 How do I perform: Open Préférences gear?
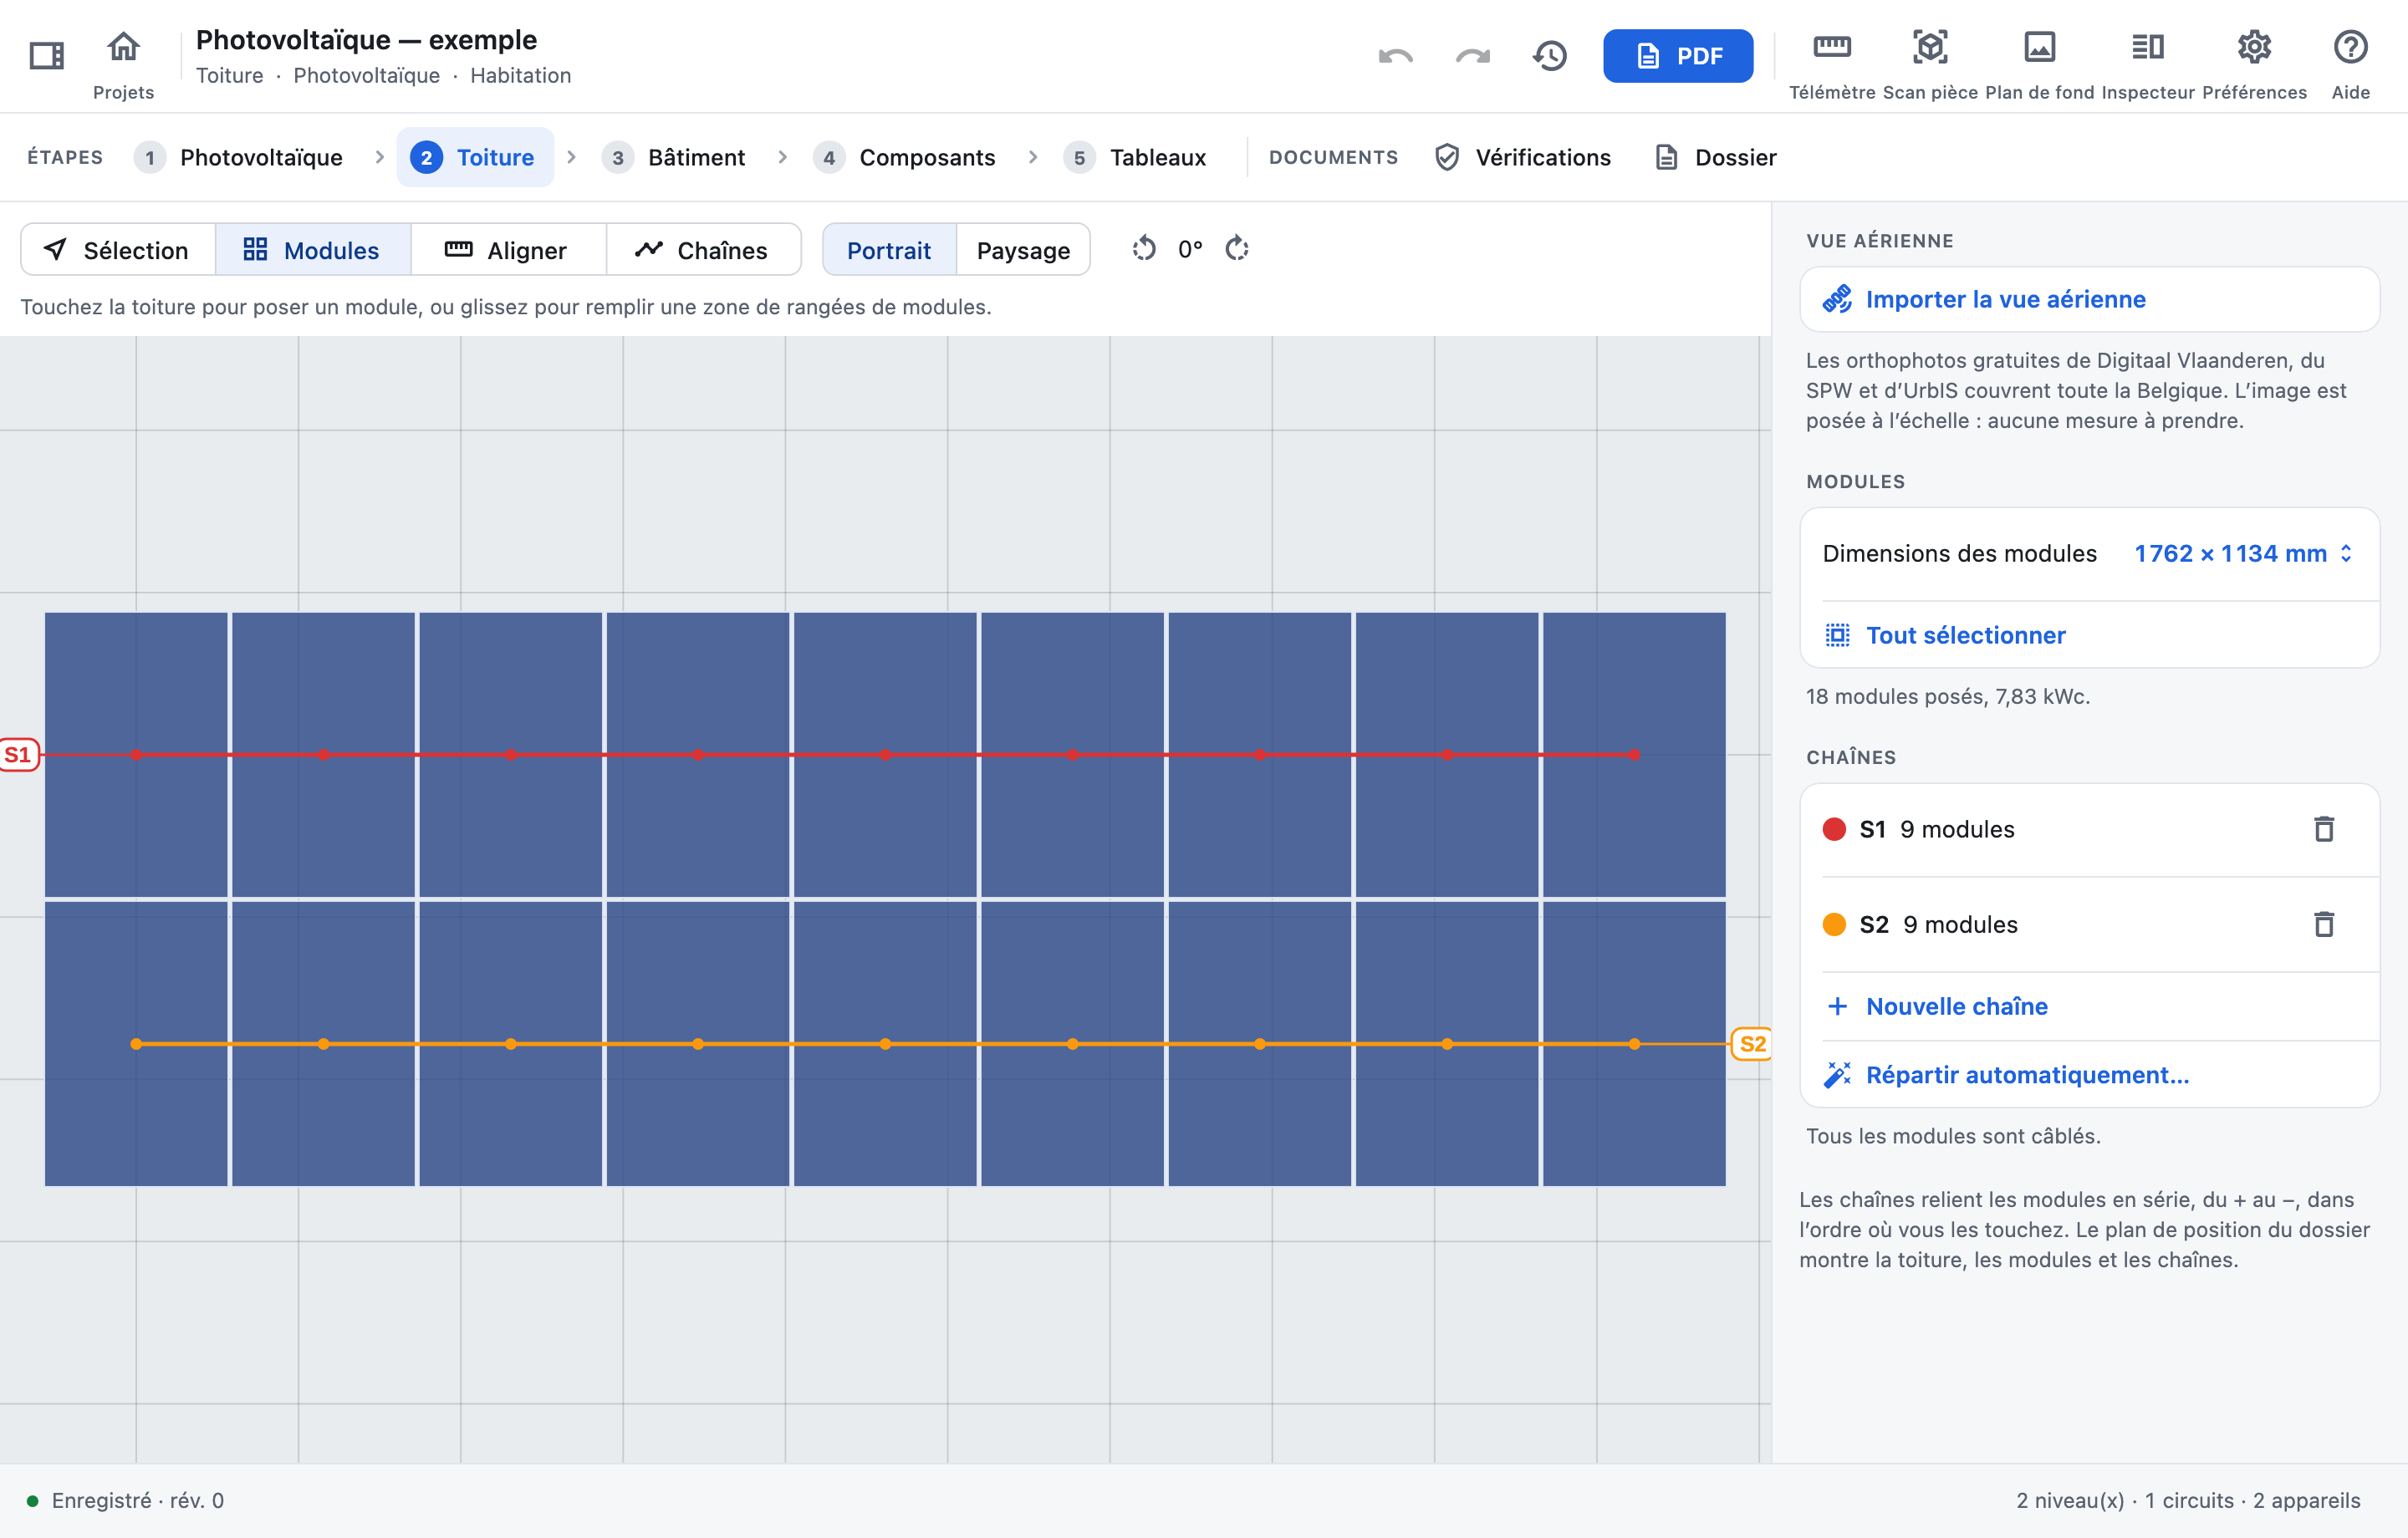coord(2254,64)
